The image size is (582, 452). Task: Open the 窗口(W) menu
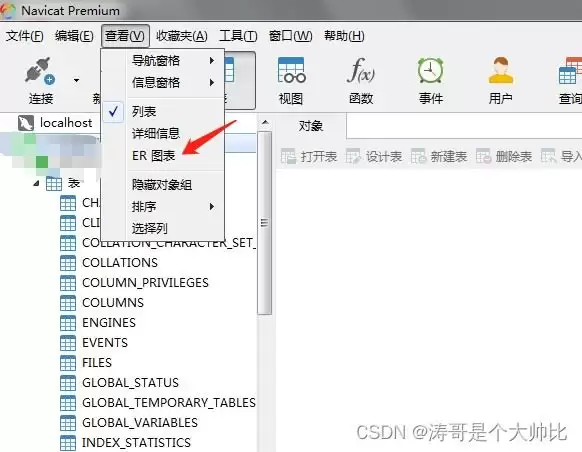291,36
